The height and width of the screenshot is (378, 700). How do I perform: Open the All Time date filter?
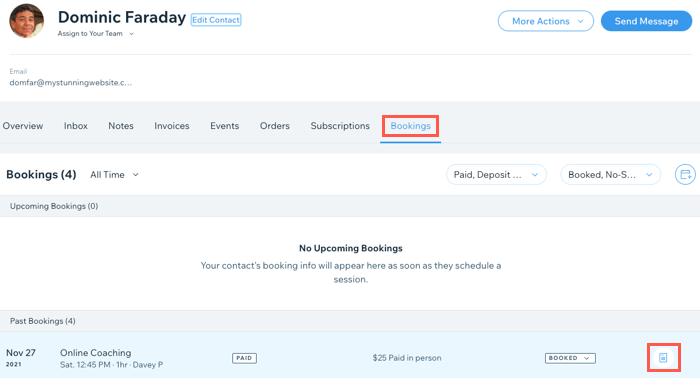click(x=114, y=174)
